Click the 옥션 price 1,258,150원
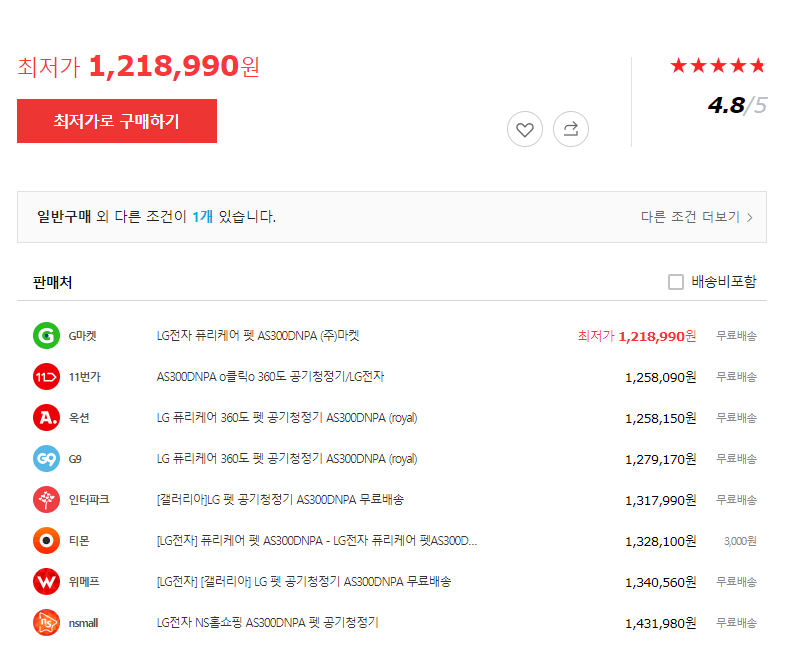Image resolution: width=797 pixels, height=648 pixels. [x=660, y=418]
